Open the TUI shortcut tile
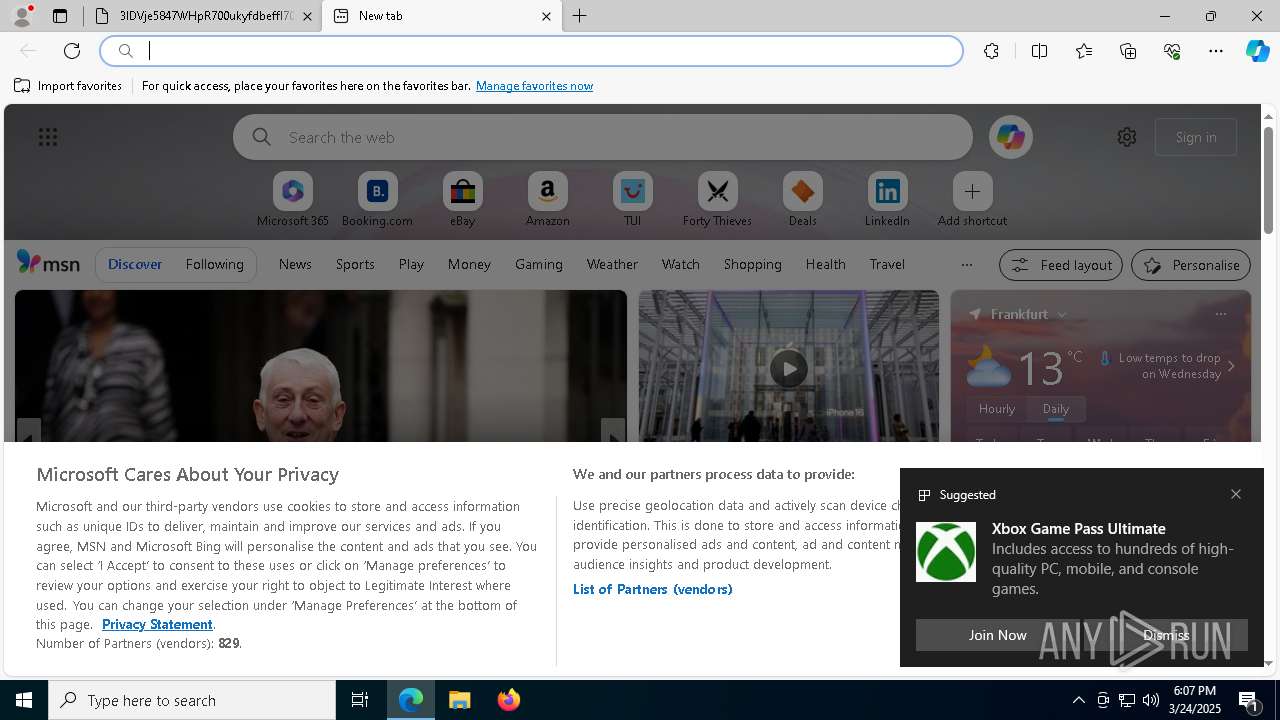1280x720 pixels. tap(632, 200)
